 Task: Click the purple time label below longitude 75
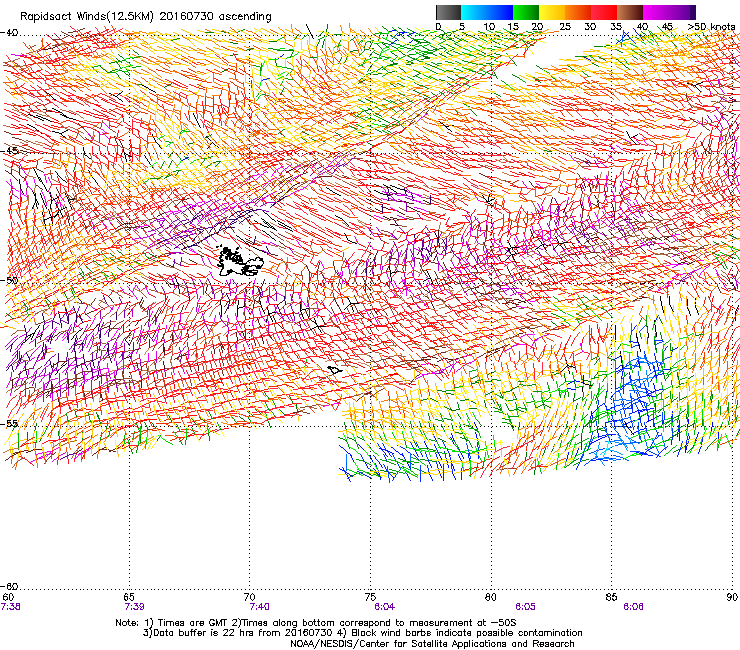(x=385, y=607)
